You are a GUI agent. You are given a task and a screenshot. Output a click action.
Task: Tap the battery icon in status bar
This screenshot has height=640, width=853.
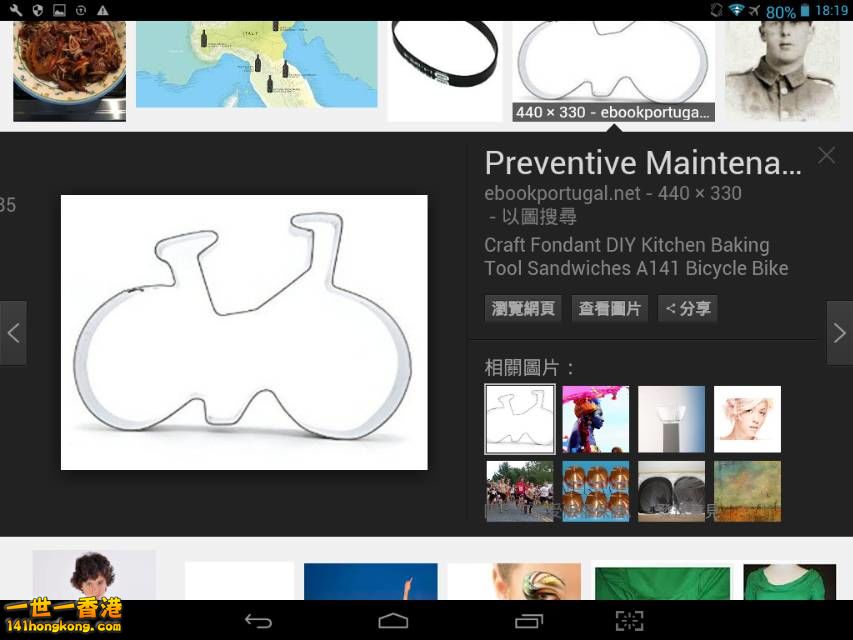click(x=805, y=10)
